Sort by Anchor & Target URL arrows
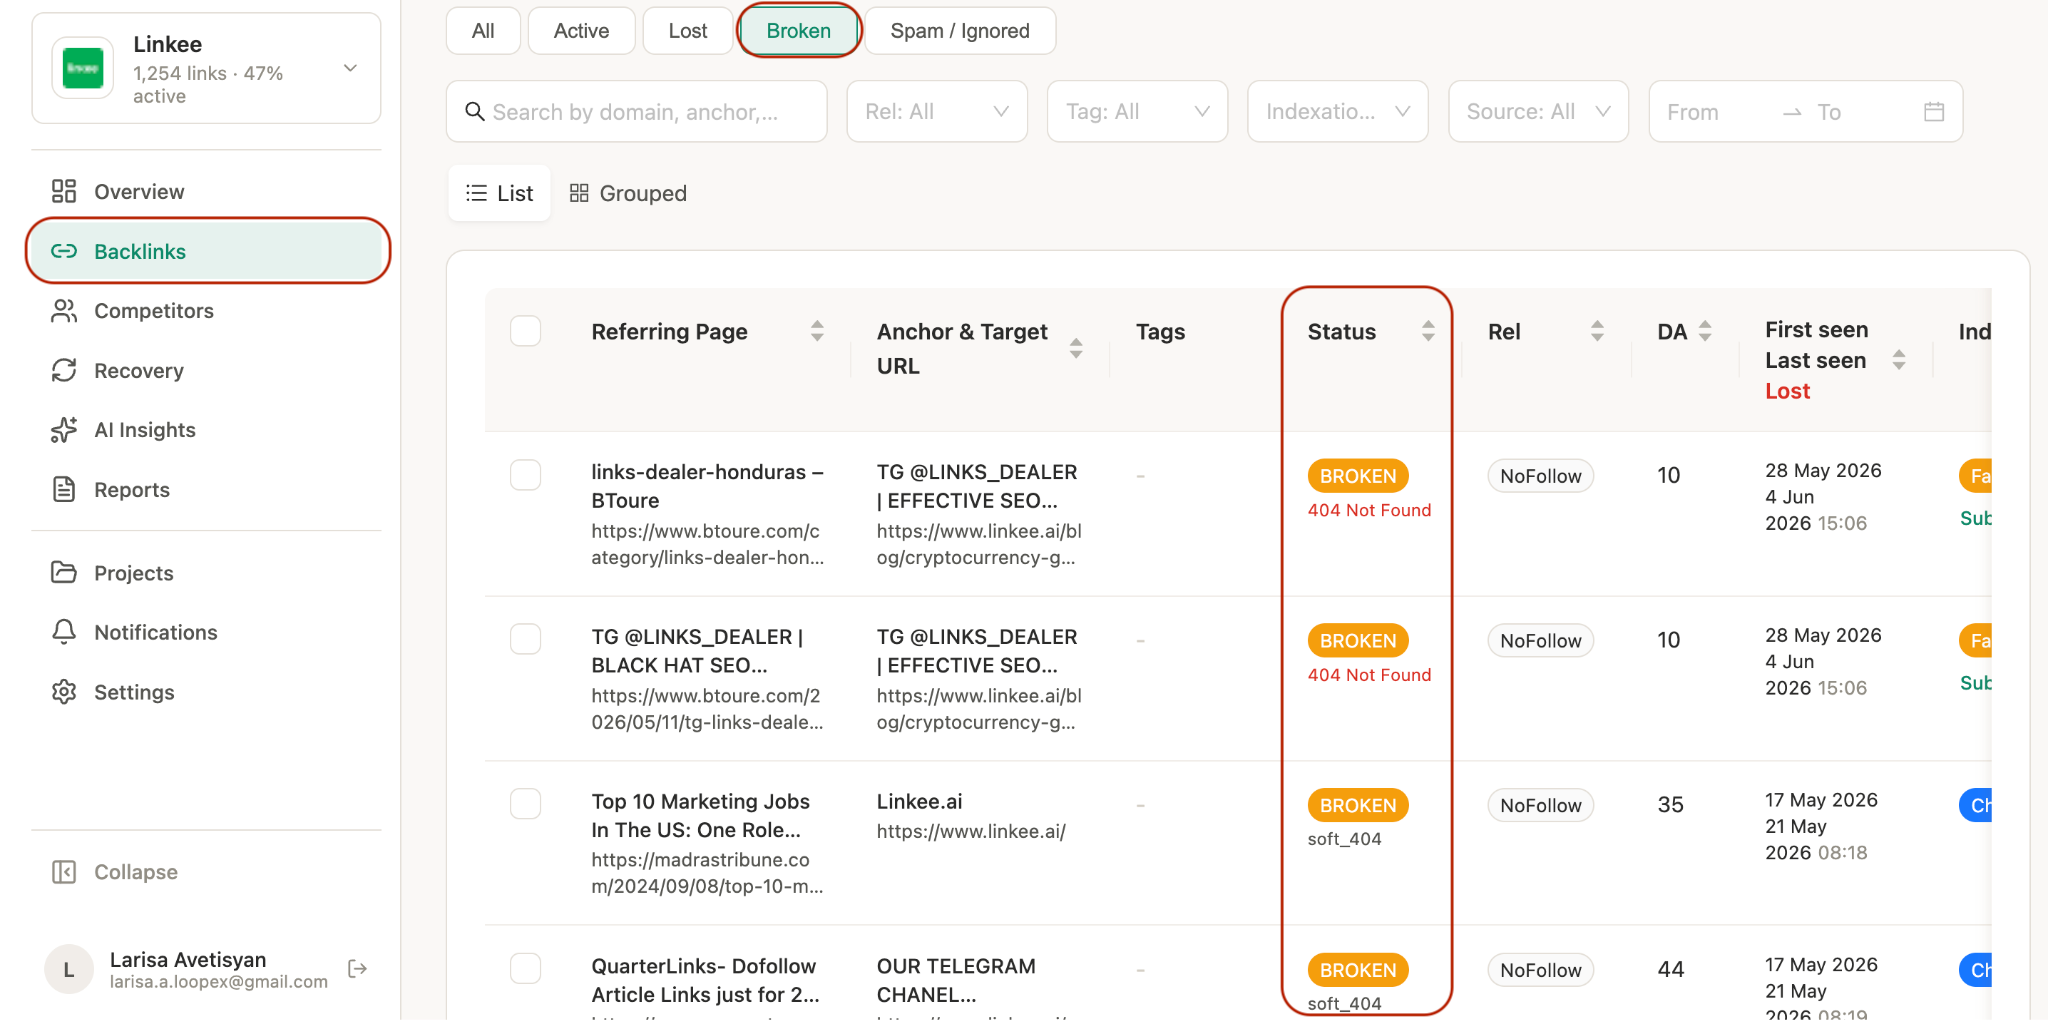The image size is (2048, 1020). (1076, 348)
